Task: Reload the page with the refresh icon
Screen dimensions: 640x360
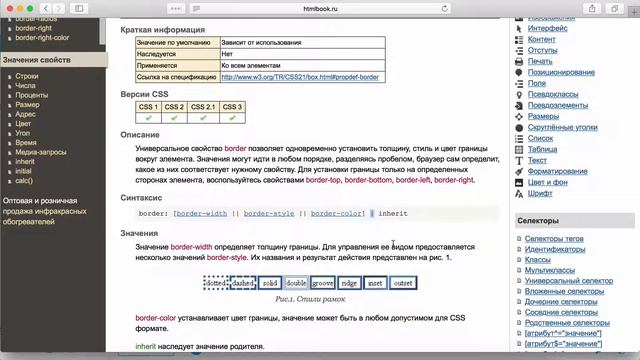Action: (444, 8)
